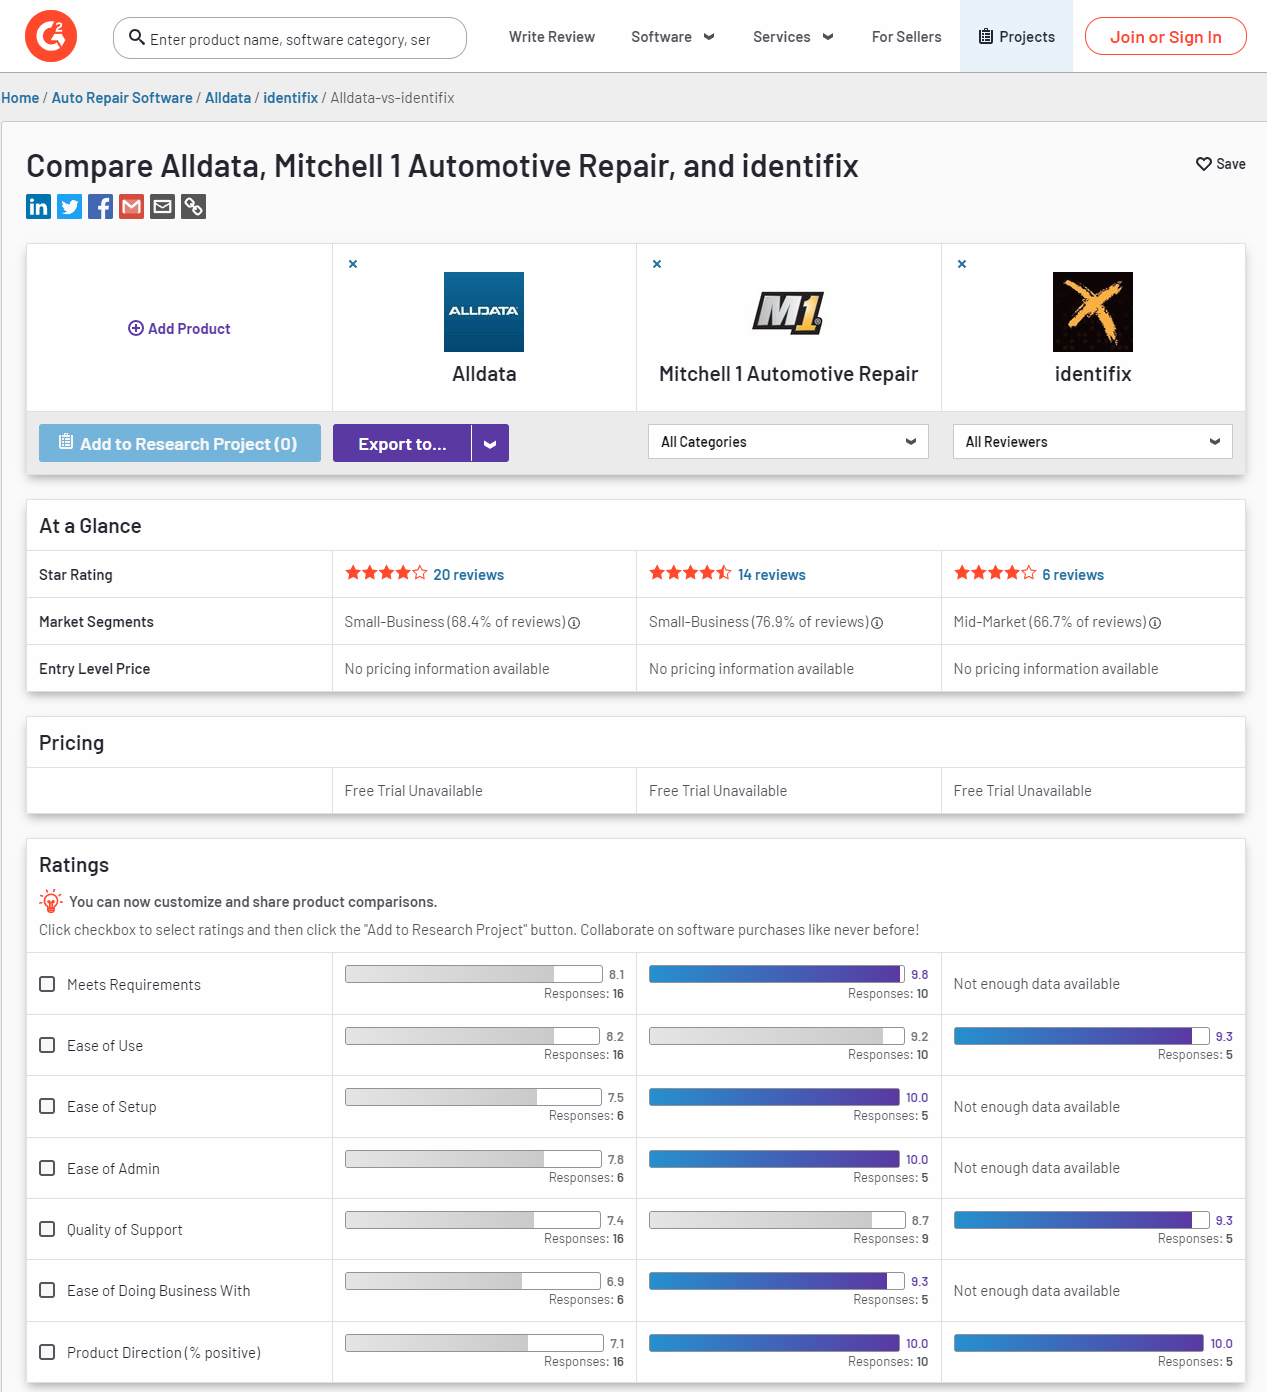Open the Software menu
Screen dimensions: 1267x1392
[x=672, y=37]
